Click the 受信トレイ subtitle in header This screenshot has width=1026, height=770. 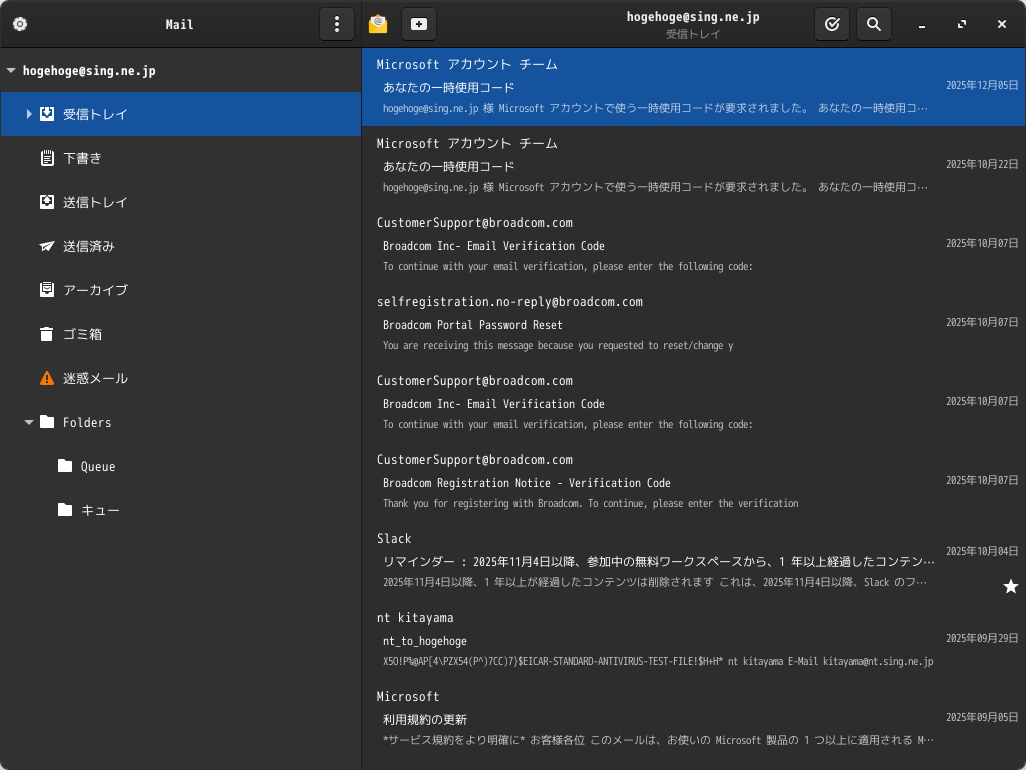[693, 34]
